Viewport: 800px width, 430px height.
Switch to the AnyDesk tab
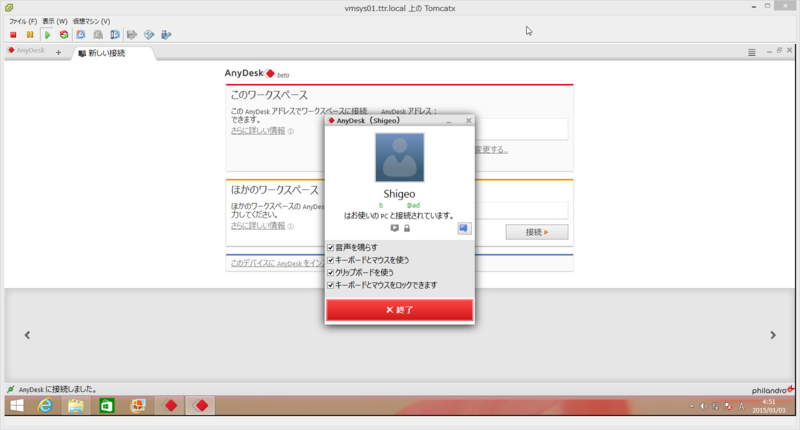26,50
